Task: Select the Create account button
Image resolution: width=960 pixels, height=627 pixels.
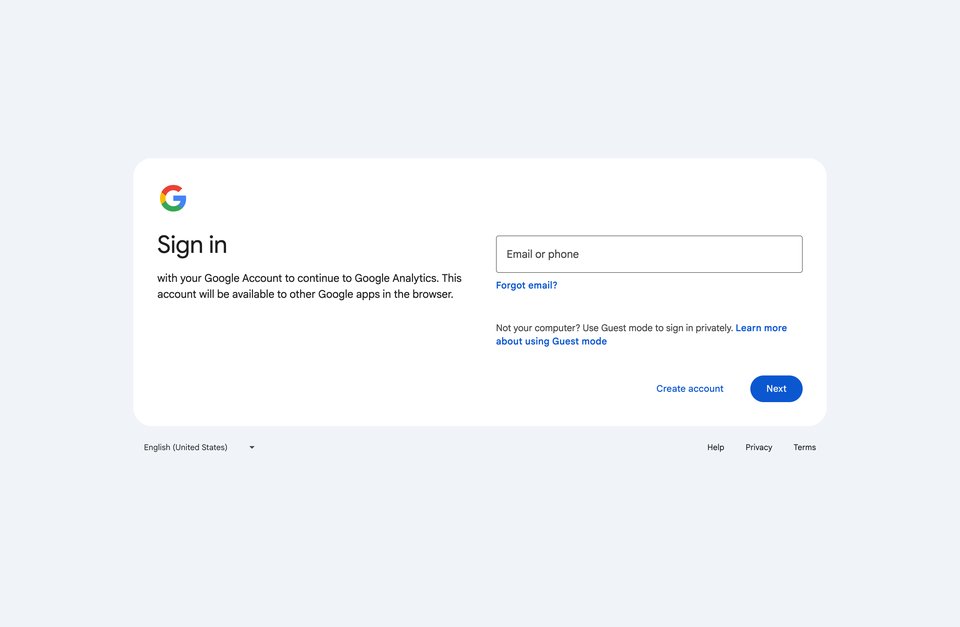Action: pyautogui.click(x=690, y=389)
